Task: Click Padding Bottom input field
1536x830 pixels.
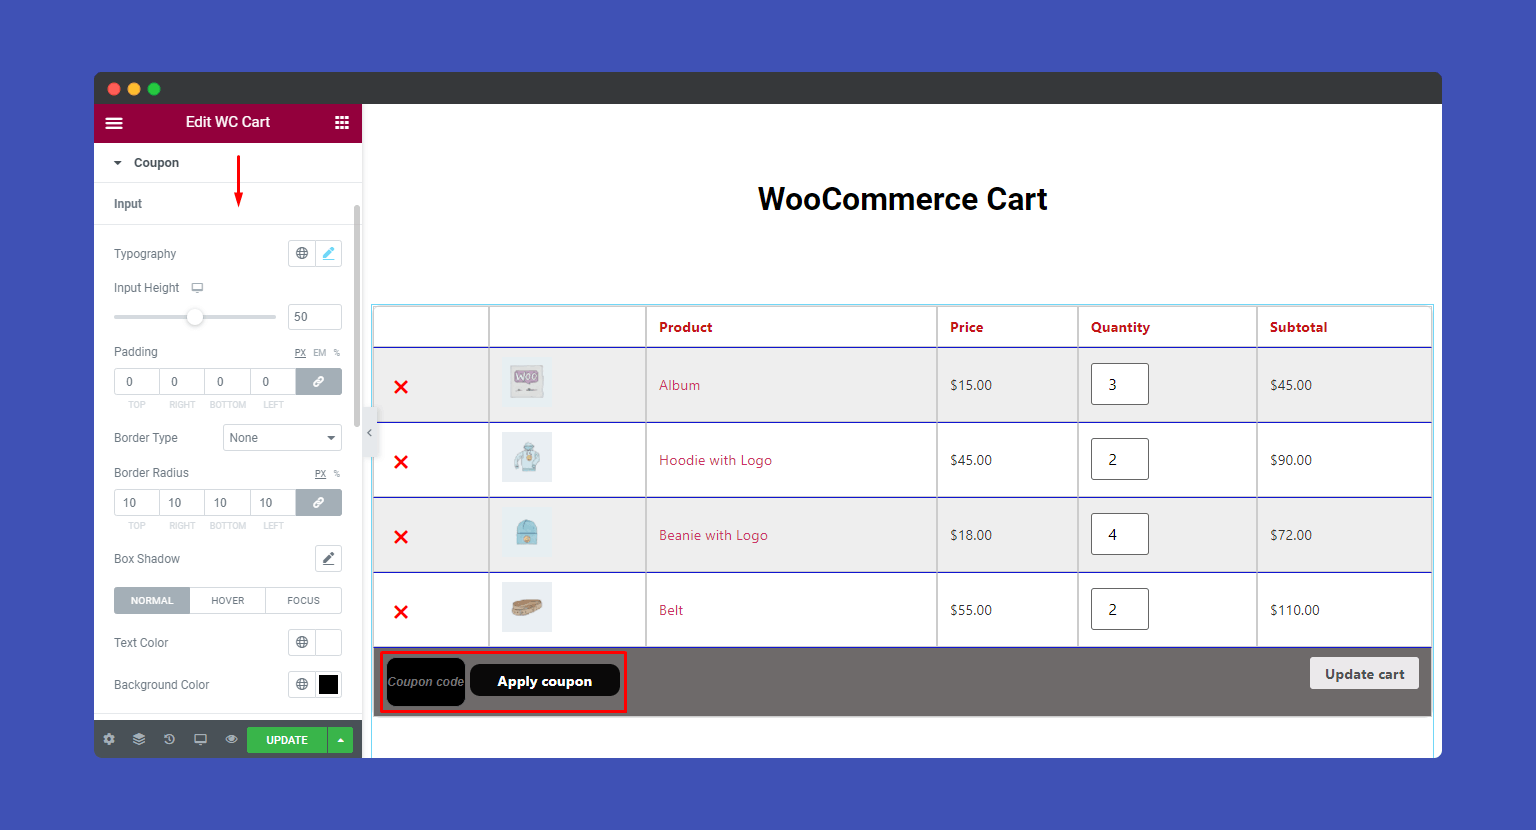Action: (228, 382)
